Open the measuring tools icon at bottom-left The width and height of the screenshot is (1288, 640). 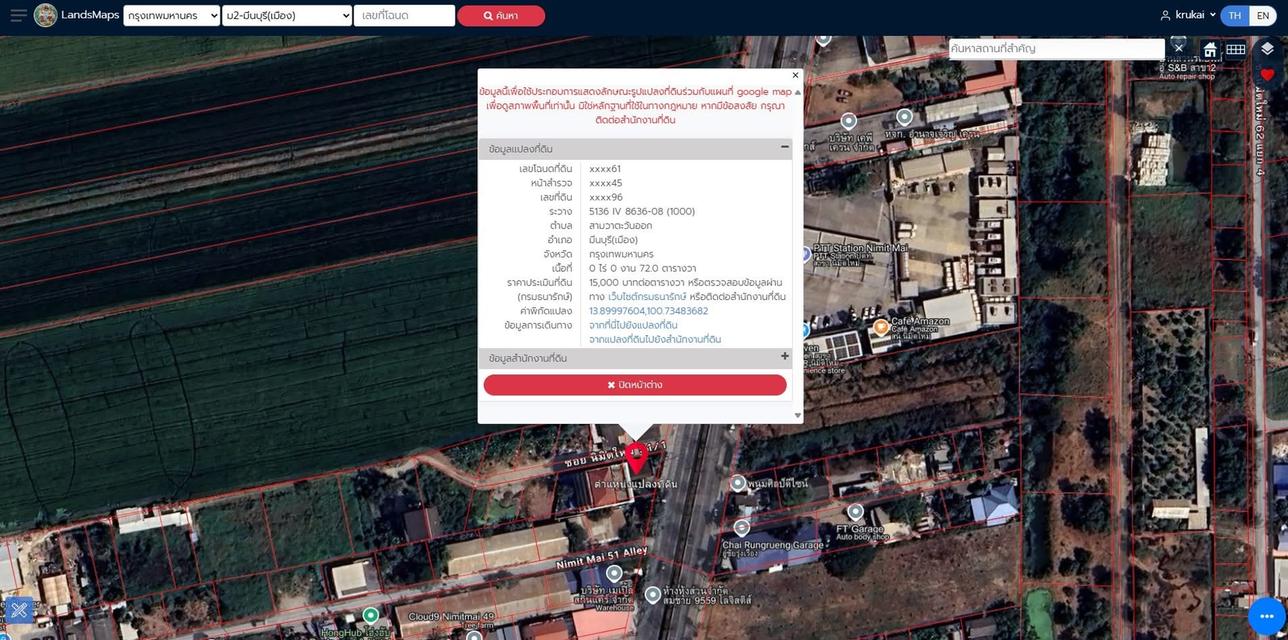pyautogui.click(x=19, y=610)
